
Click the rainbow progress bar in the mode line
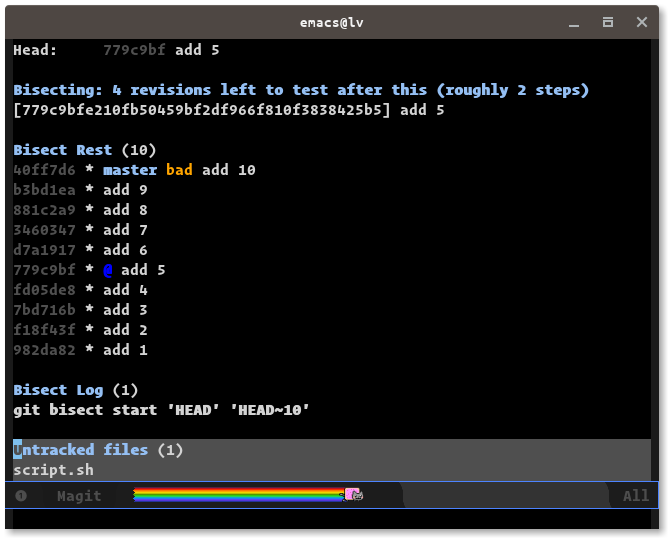239,495
